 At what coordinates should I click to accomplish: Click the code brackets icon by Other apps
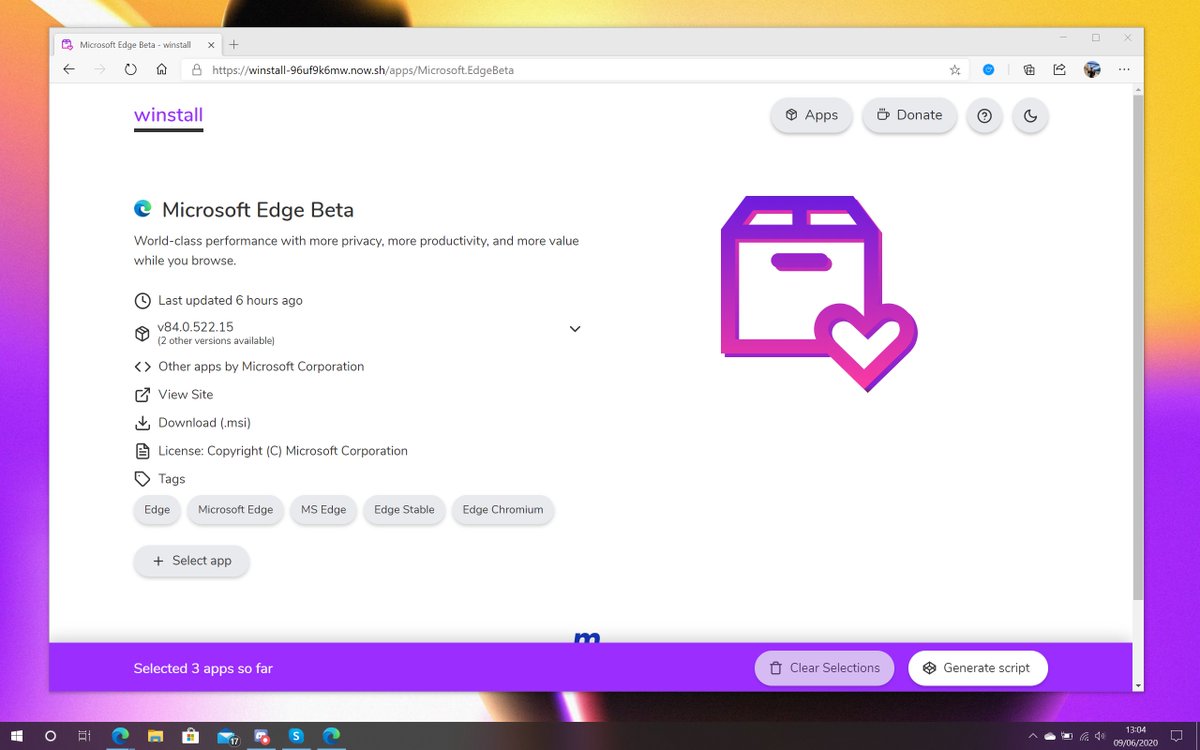click(x=143, y=366)
